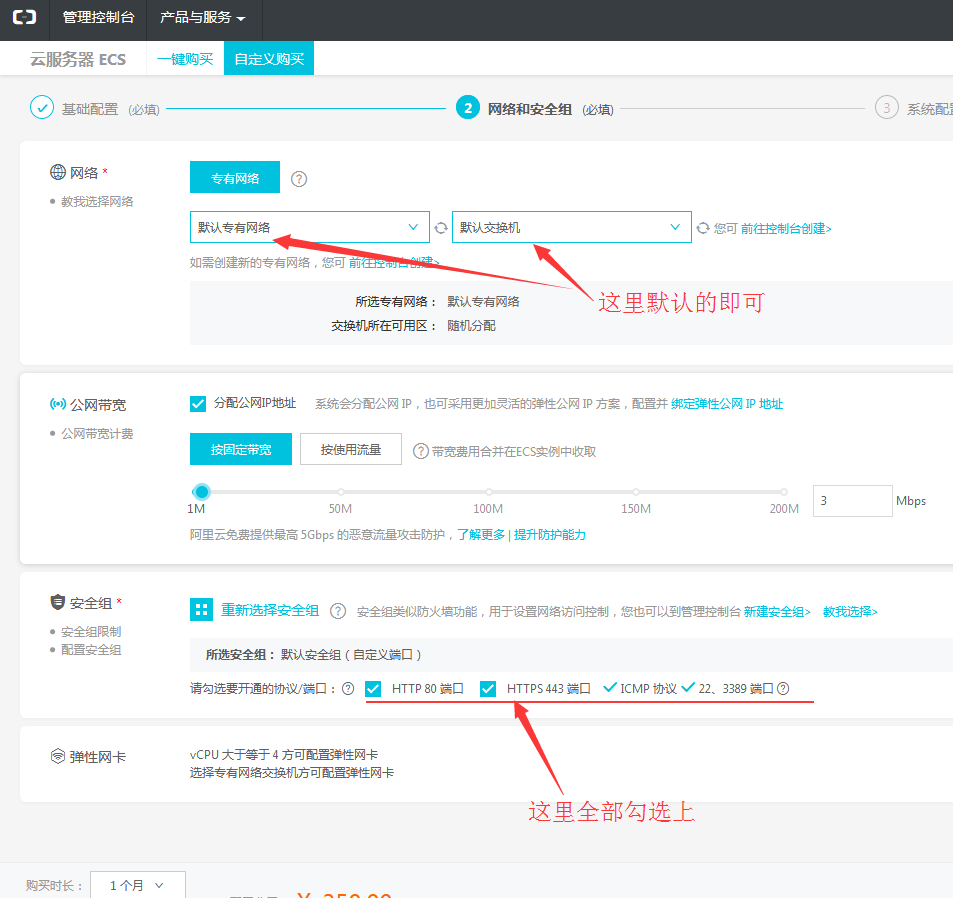Click help icon after 22、3389 端口

pyautogui.click(x=783, y=689)
